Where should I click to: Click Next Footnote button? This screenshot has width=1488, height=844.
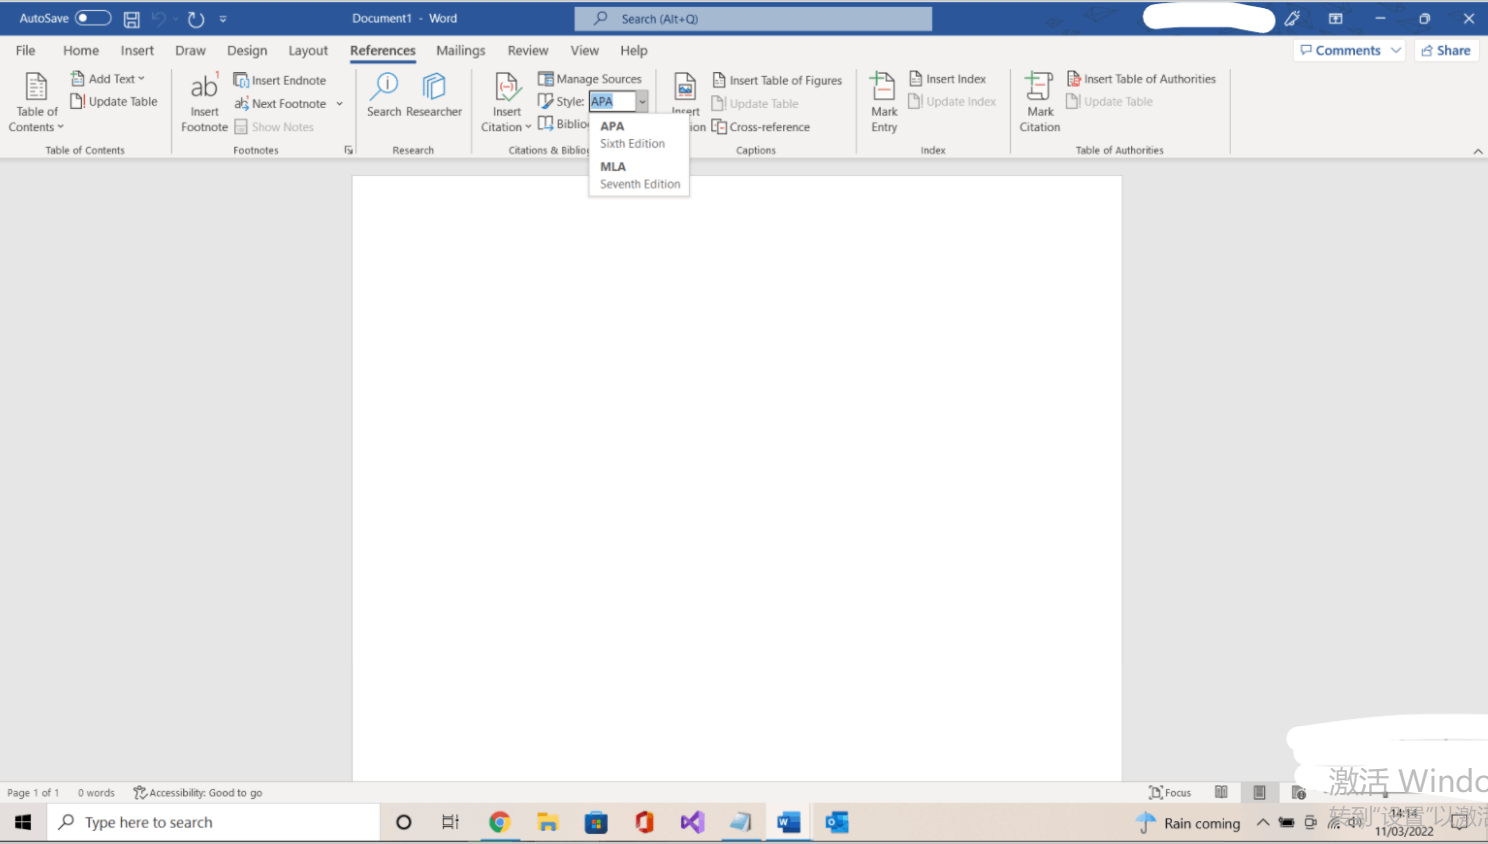[281, 103]
